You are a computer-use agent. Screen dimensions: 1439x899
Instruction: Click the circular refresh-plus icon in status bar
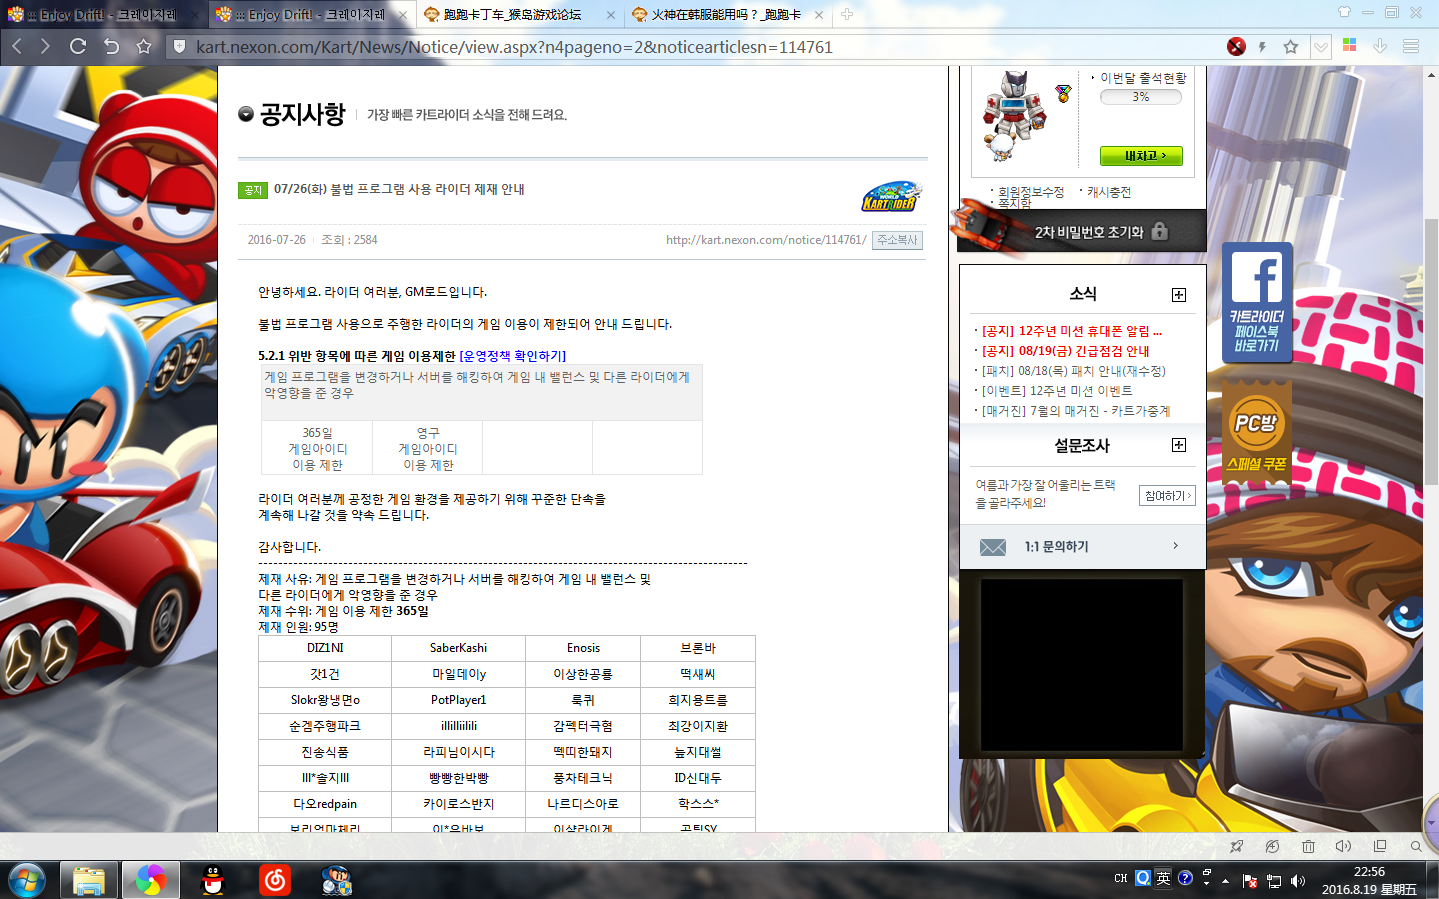1272,846
